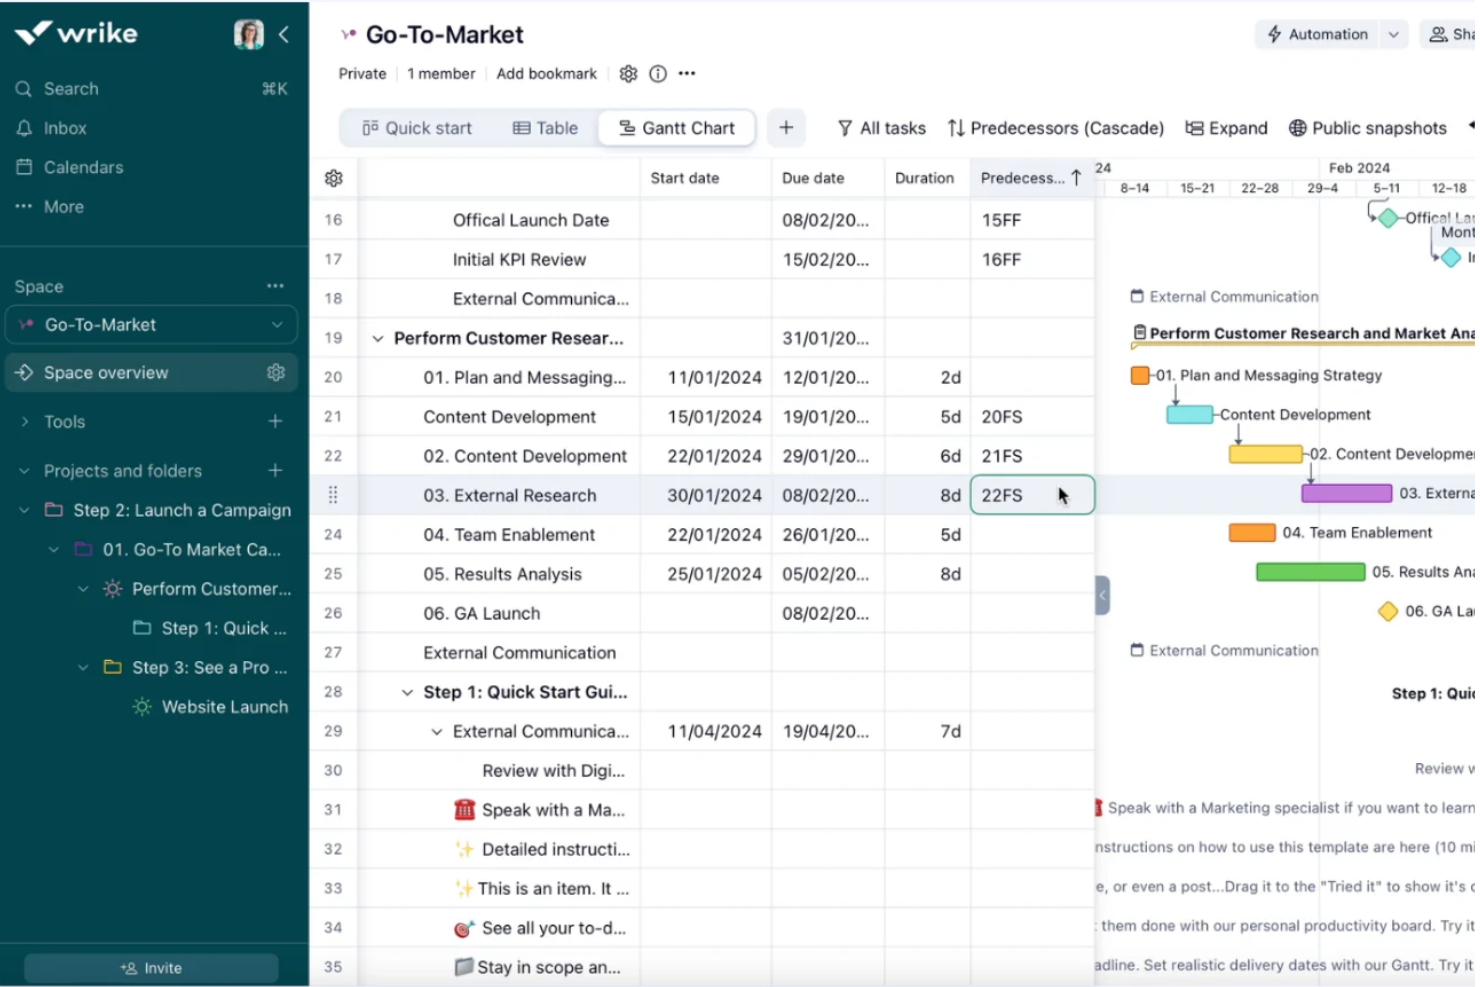Expand the Tools section

coord(25,421)
